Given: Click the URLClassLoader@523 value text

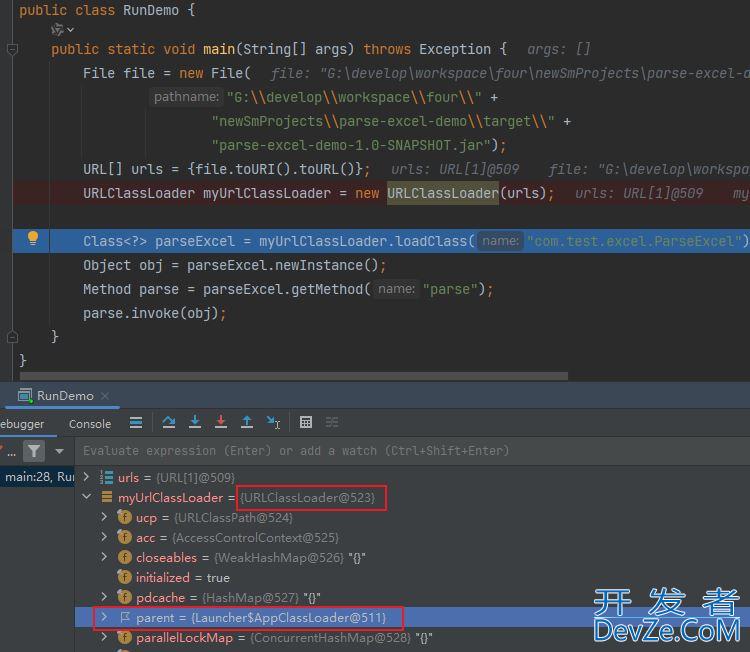Looking at the screenshot, I should pyautogui.click(x=308, y=497).
